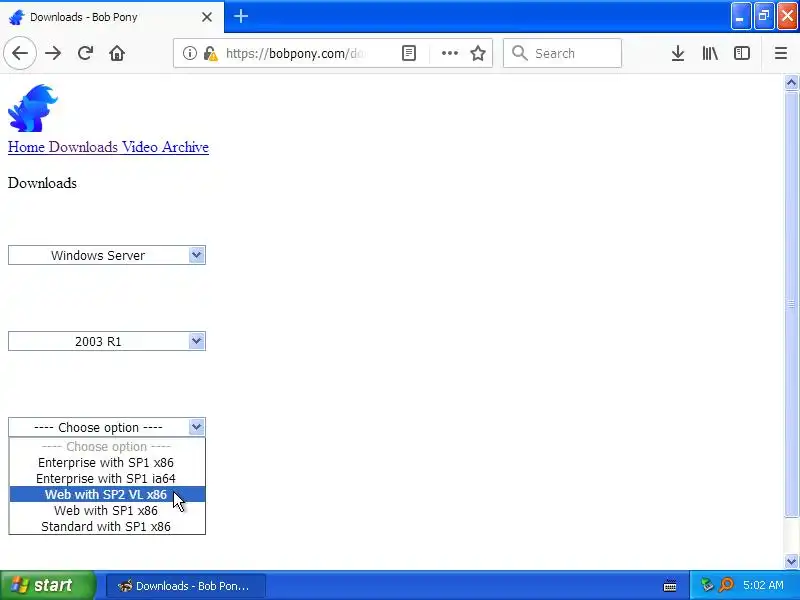
Task: Open the Video Archive link
Action: click(x=165, y=147)
